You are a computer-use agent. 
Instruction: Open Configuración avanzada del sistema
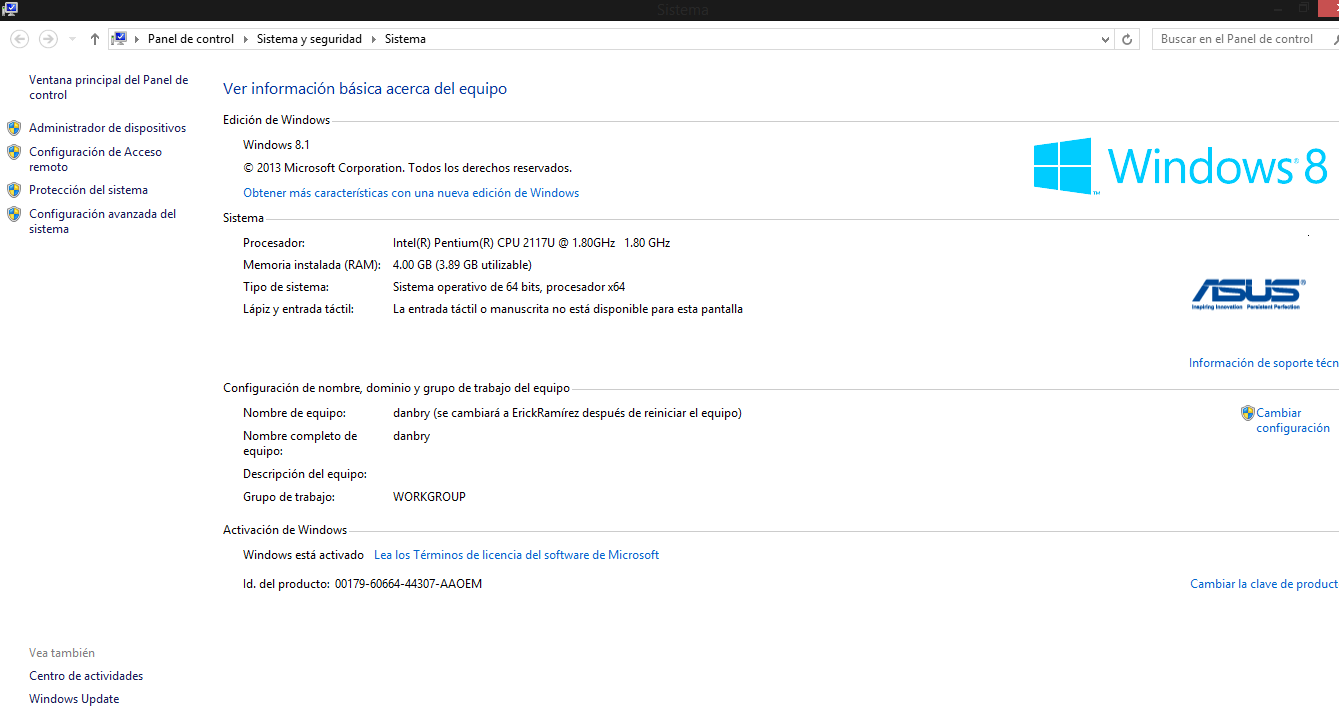pos(102,221)
